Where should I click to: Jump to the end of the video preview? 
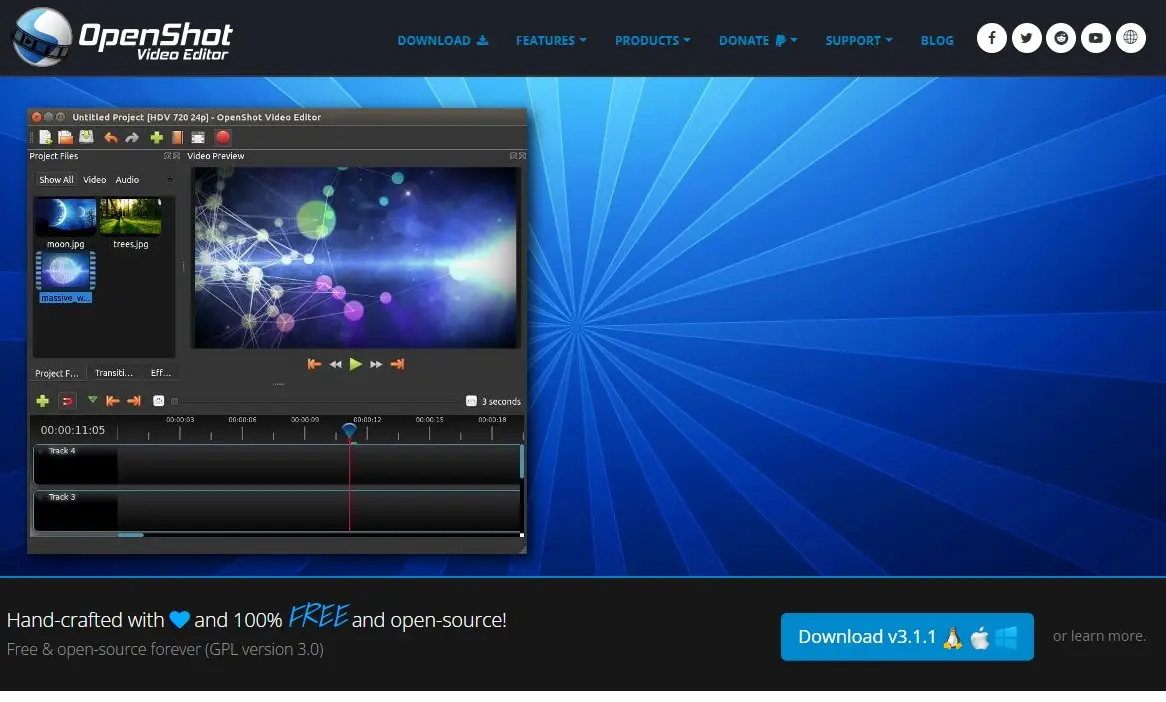click(x=397, y=364)
